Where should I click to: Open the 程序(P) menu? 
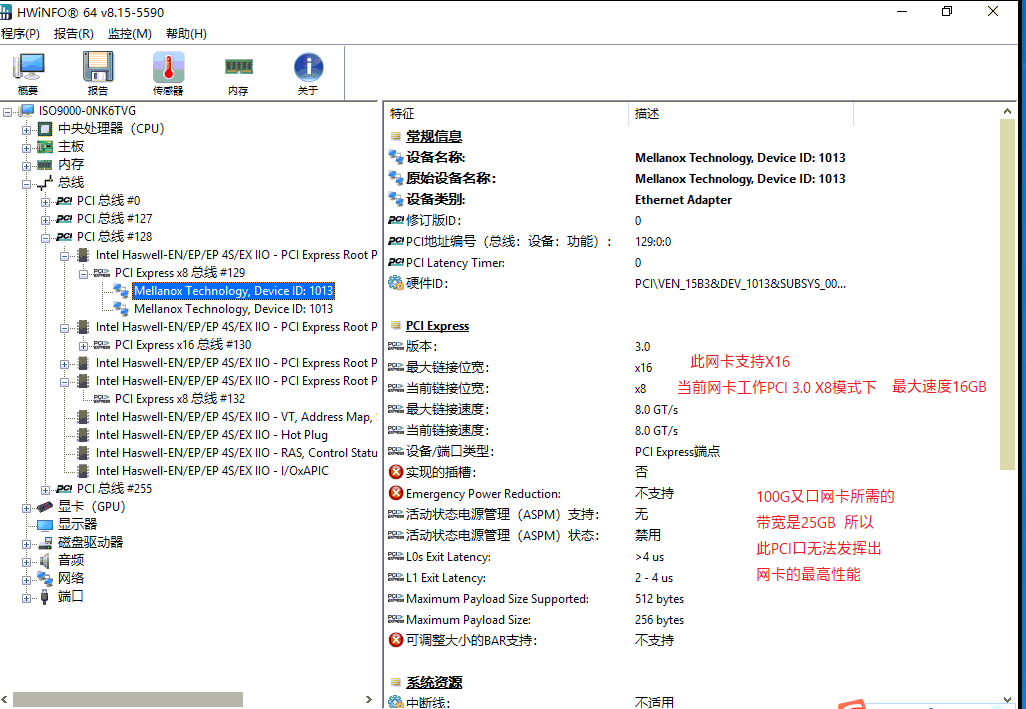(20, 33)
